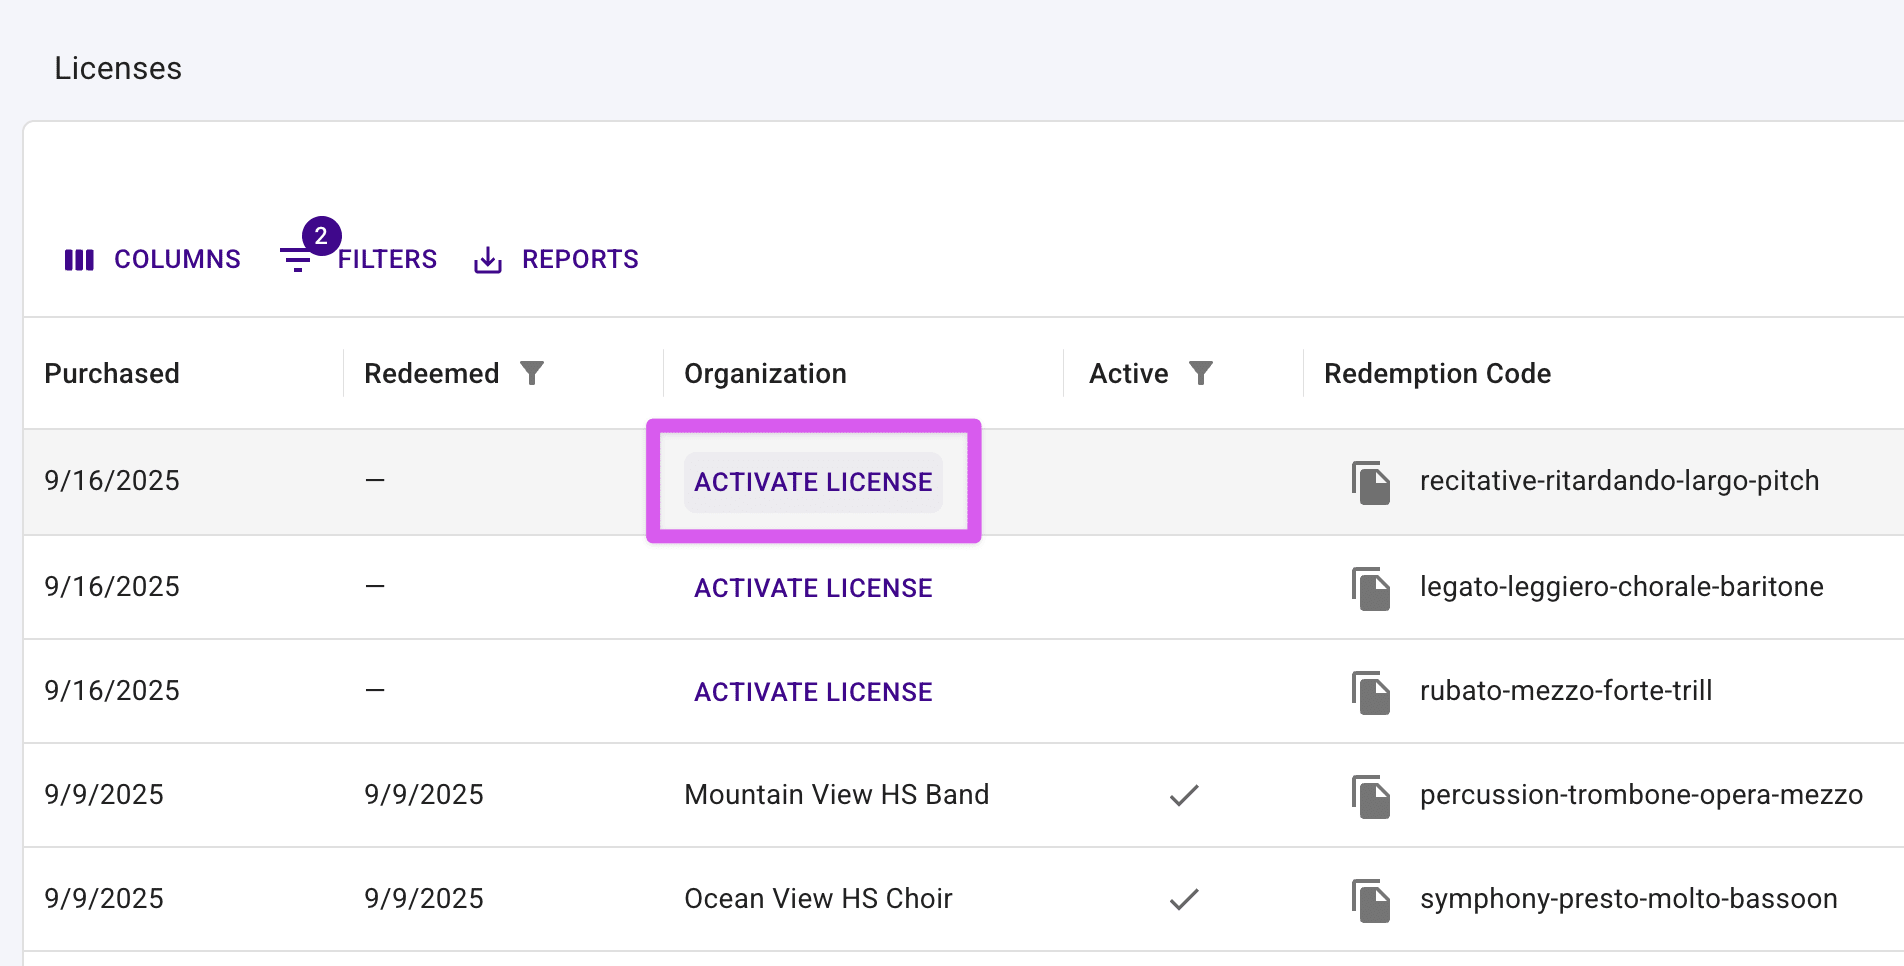Select the Mountain View HS Band organization cell
The image size is (1904, 966).
point(836,795)
